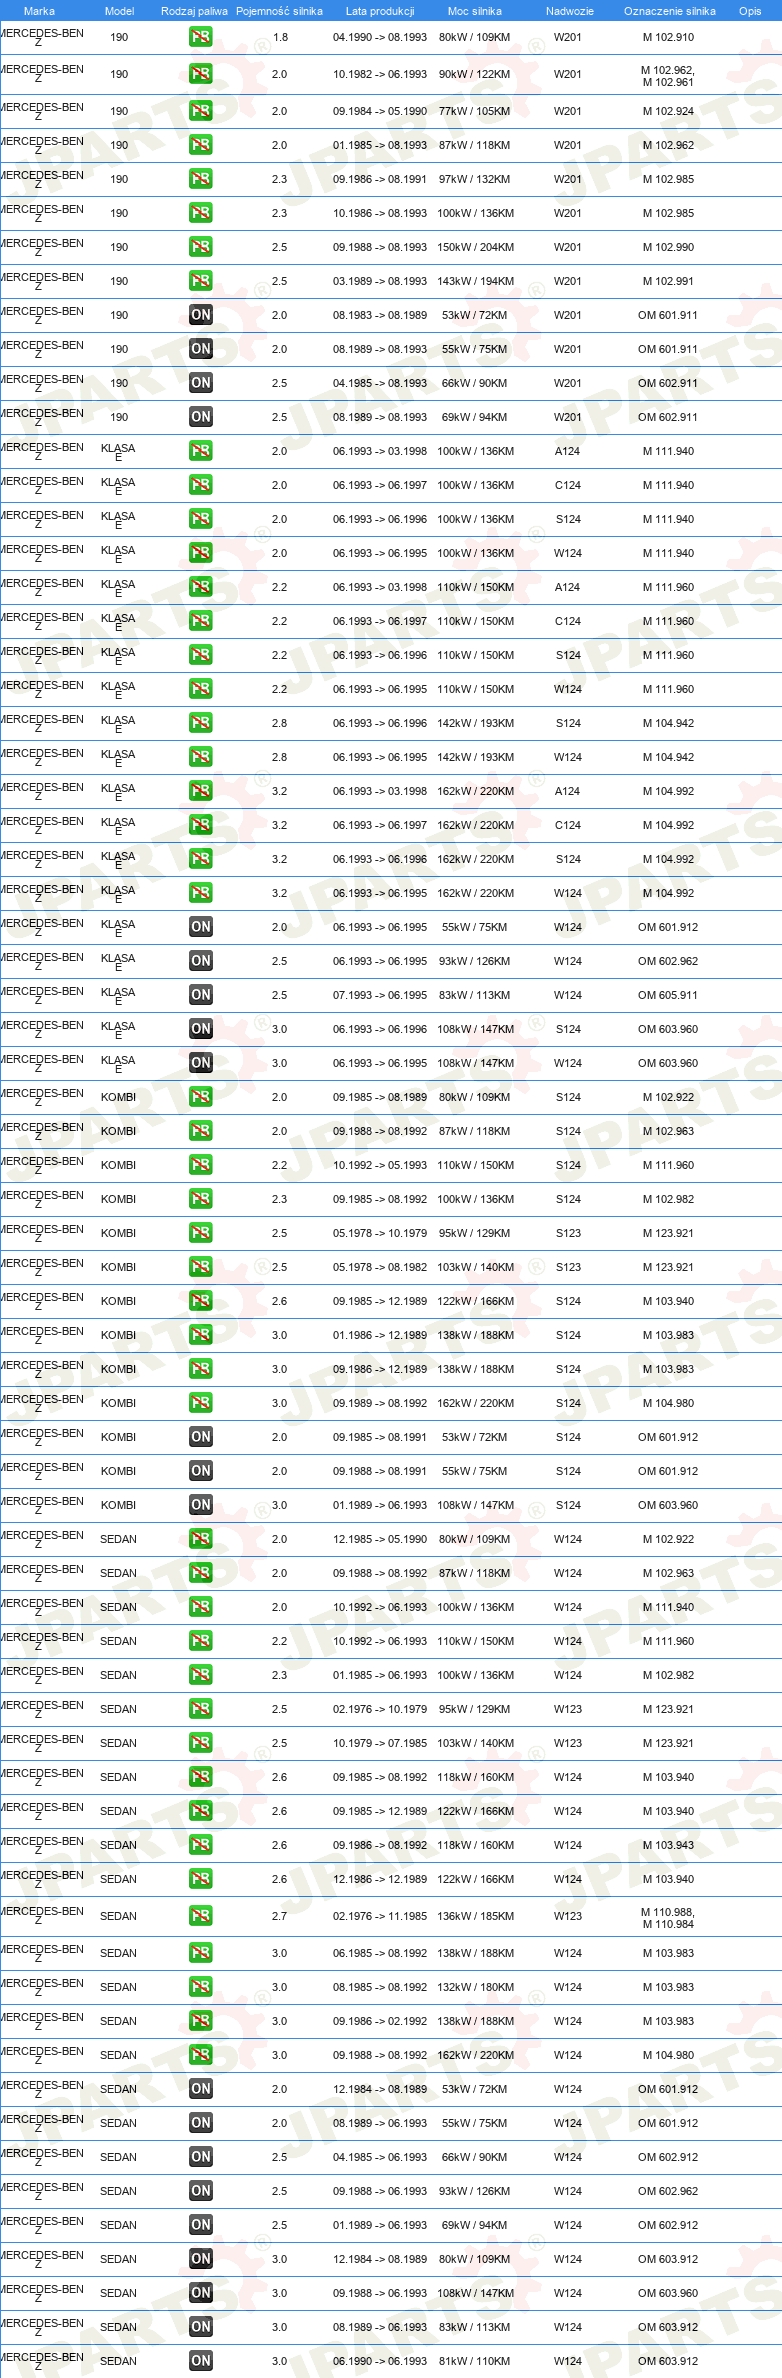This screenshot has width=782, height=2378.
Task: Select the date range '06.1990 -> 06.1993'
Action: coord(380,2361)
